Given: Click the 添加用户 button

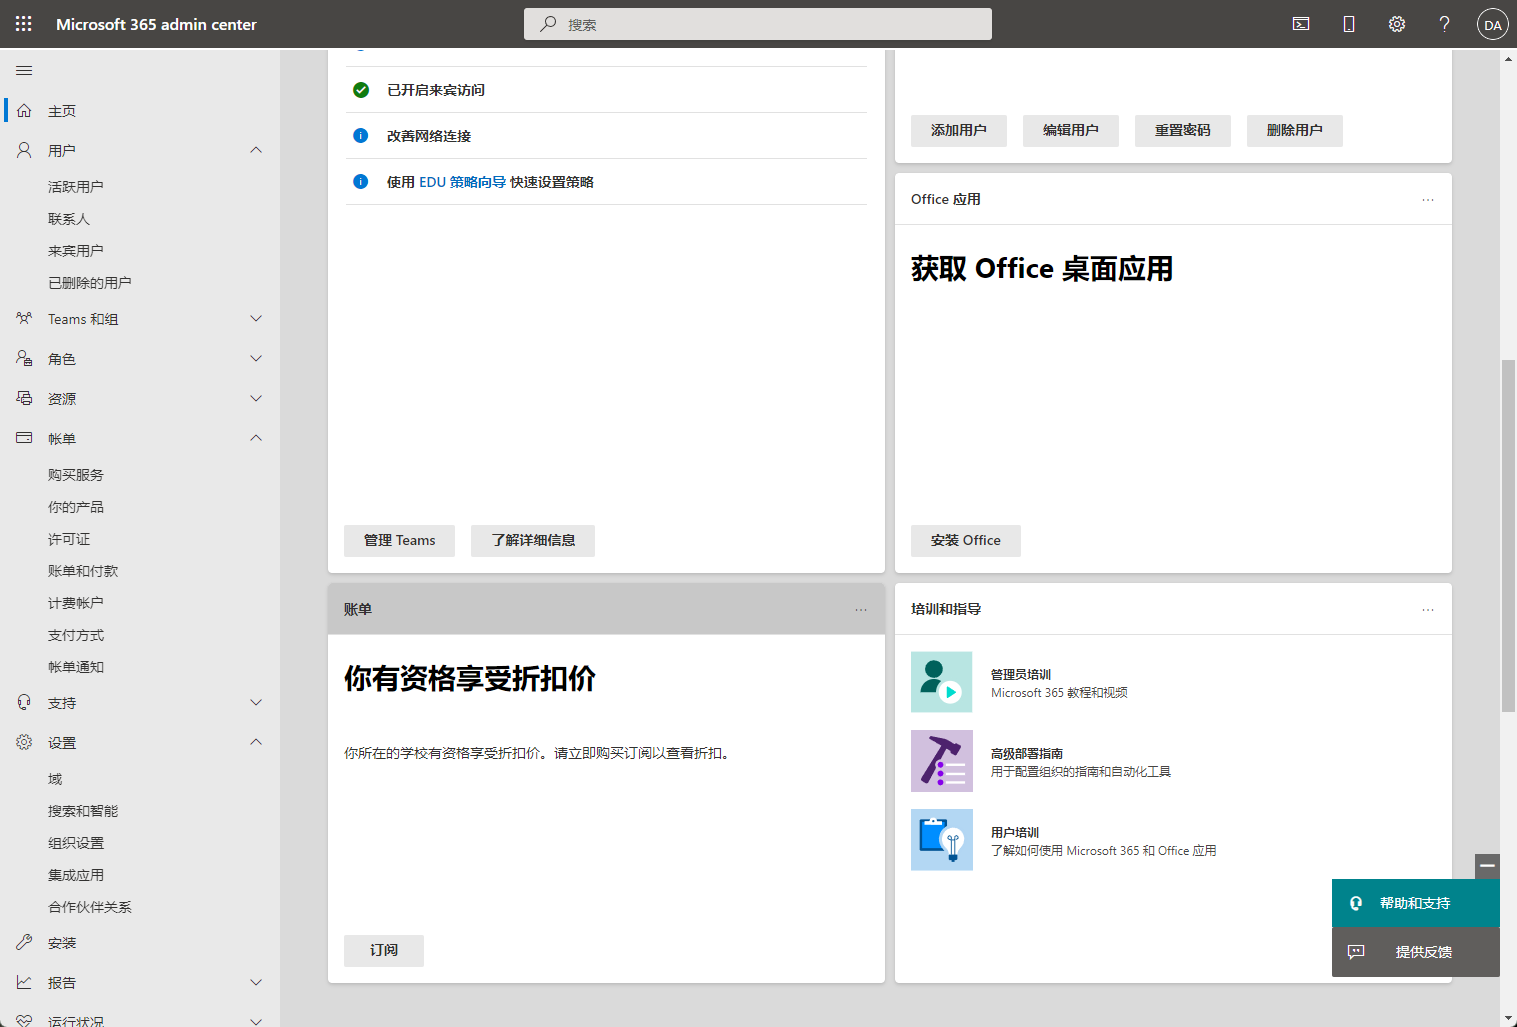Looking at the screenshot, I should pos(958,130).
